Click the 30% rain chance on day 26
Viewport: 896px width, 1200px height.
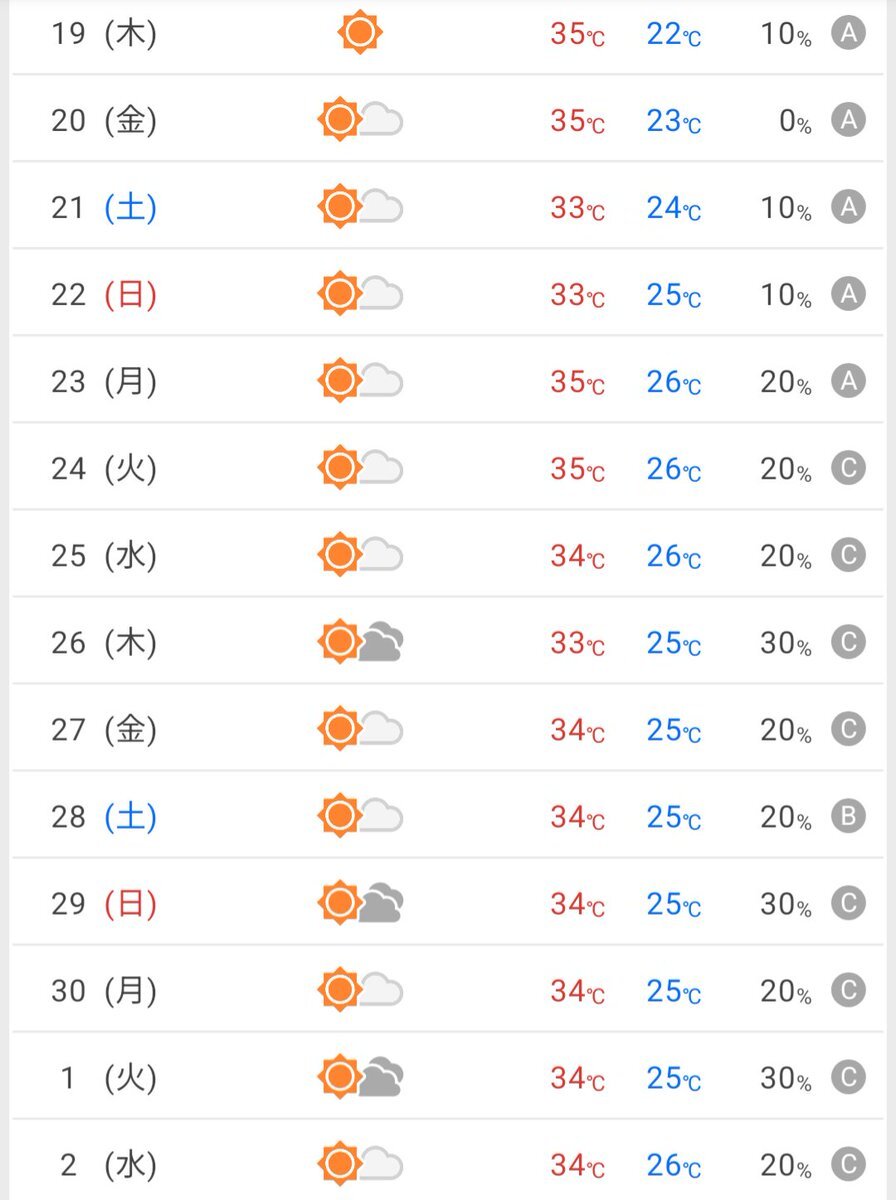click(x=786, y=644)
